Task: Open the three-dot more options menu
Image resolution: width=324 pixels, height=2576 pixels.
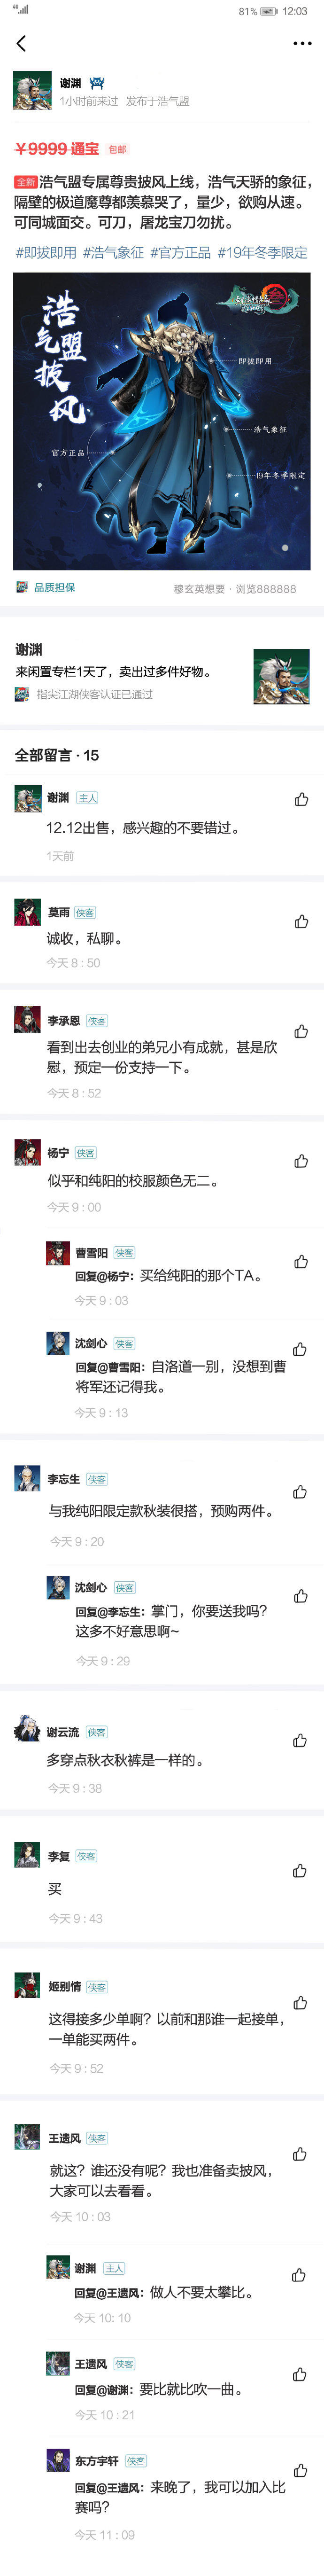Action: (302, 44)
